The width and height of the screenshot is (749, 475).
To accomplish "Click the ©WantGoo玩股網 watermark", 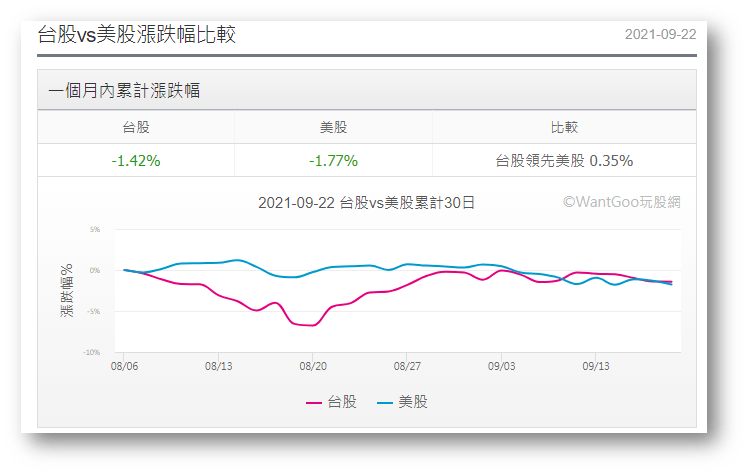I will point(621,202).
